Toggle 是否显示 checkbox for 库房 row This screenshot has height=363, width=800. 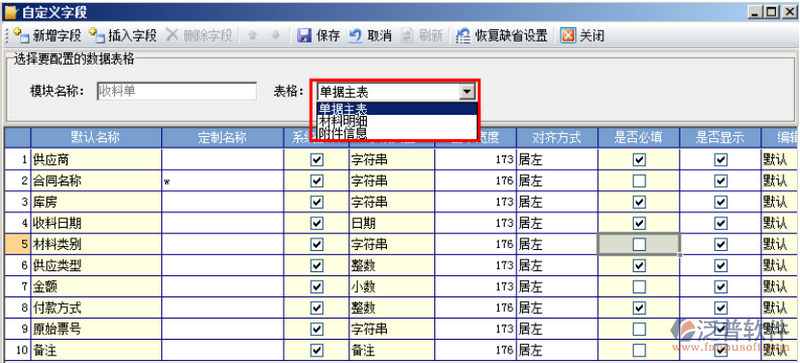click(x=720, y=202)
